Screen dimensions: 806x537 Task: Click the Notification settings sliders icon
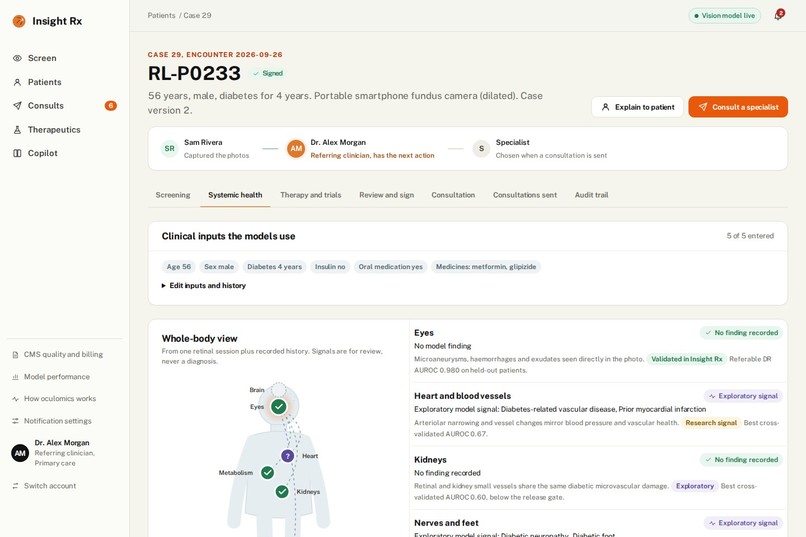pos(15,421)
